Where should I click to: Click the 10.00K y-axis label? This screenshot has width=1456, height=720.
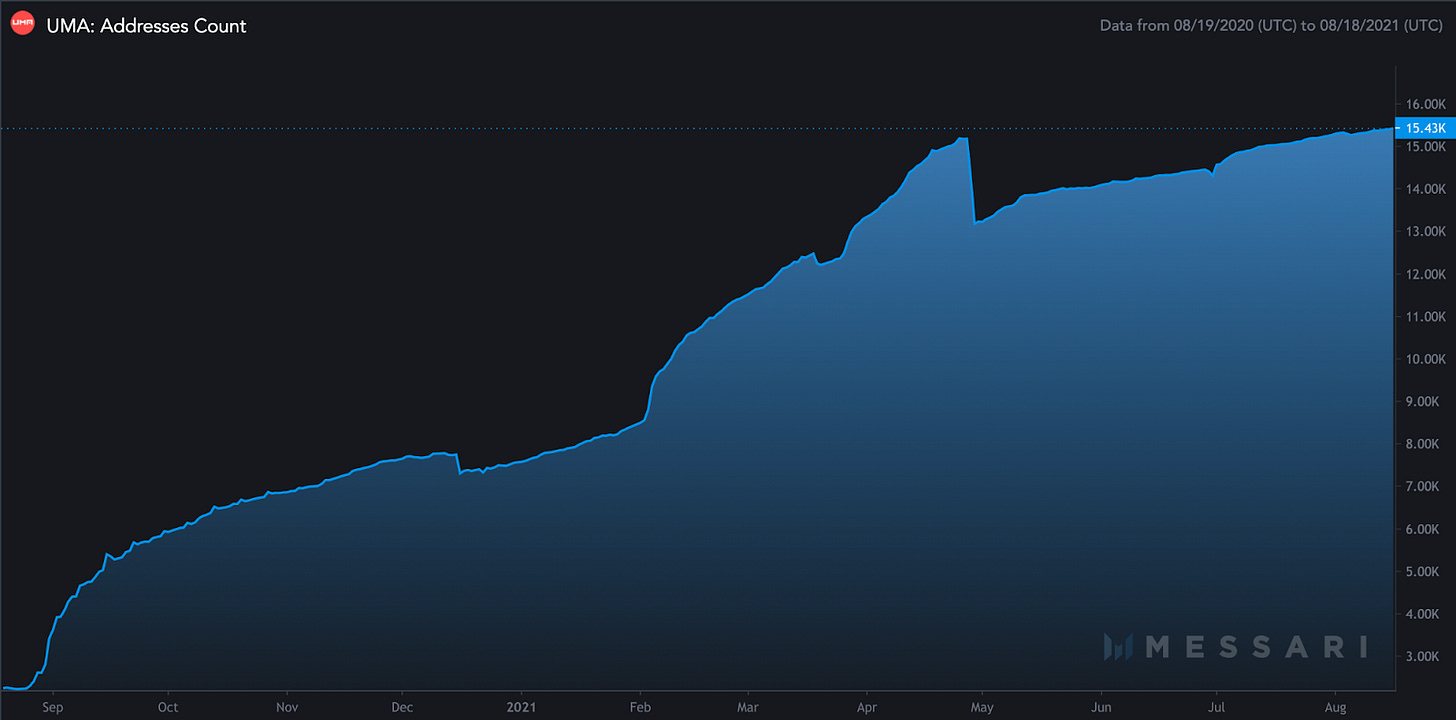click(1424, 359)
